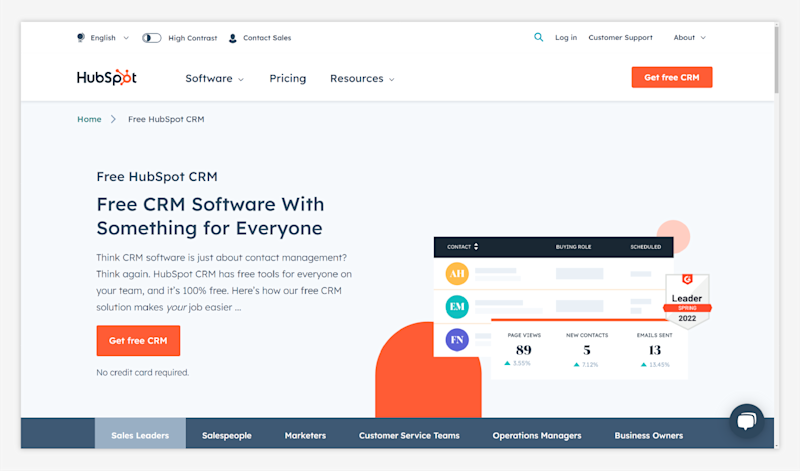Click the Contact Sales person icon
Image resolution: width=800 pixels, height=471 pixels.
coord(233,38)
